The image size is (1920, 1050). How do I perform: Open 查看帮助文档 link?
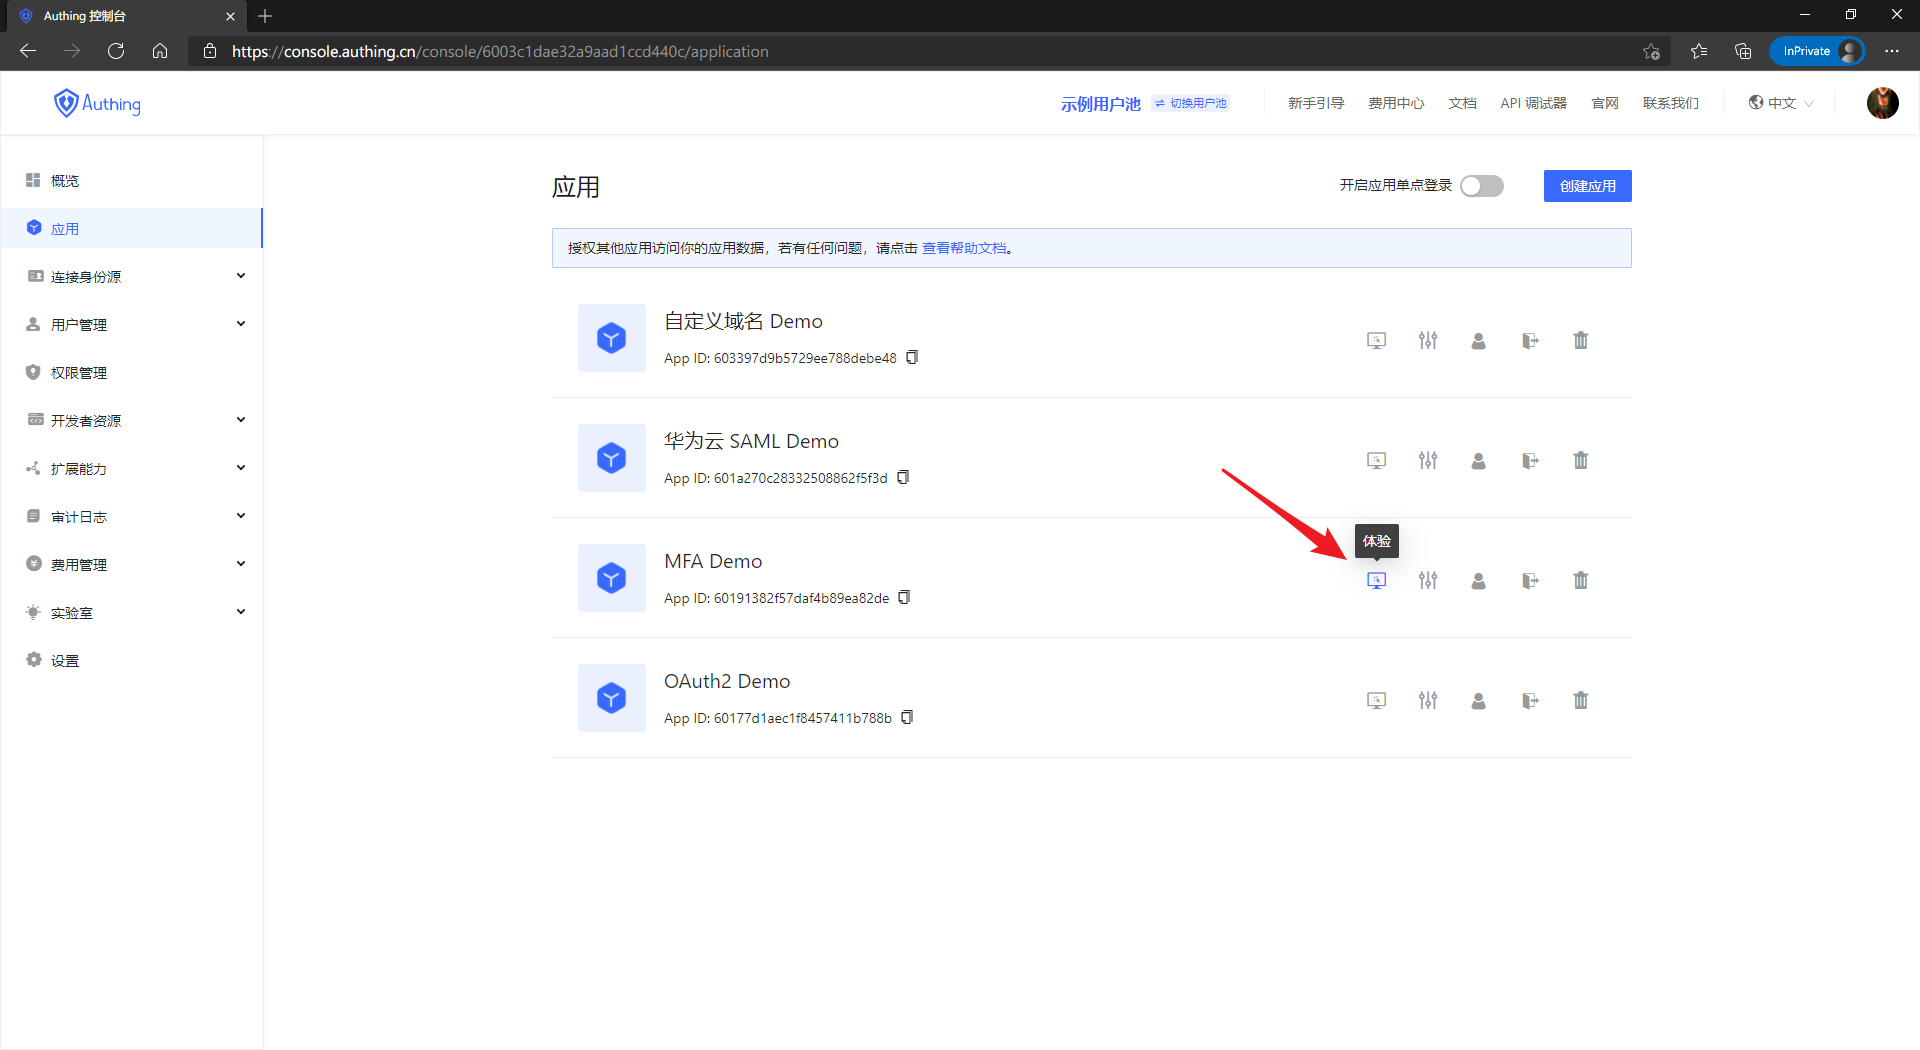click(964, 248)
